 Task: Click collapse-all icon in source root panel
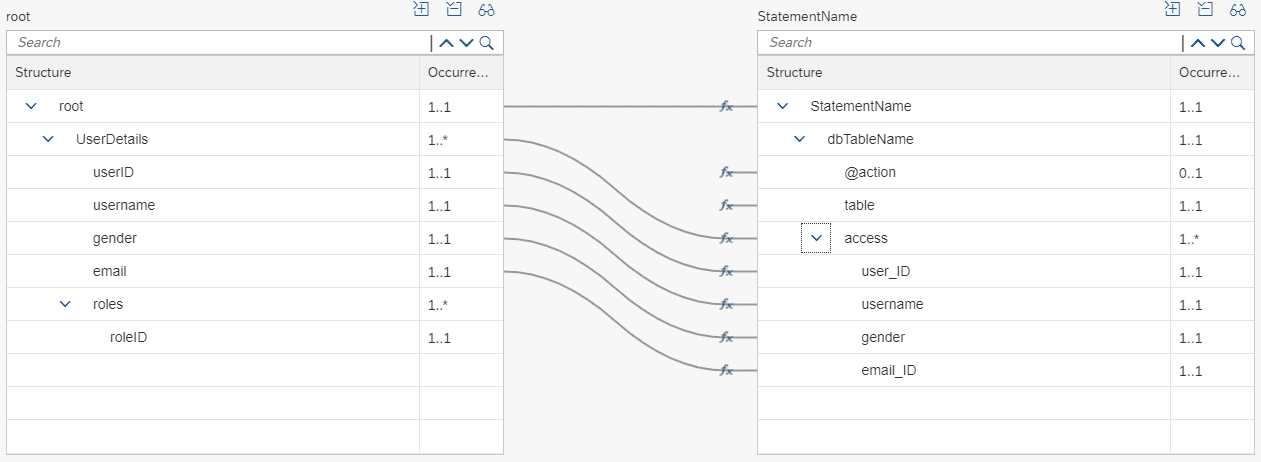pyautogui.click(x=454, y=9)
